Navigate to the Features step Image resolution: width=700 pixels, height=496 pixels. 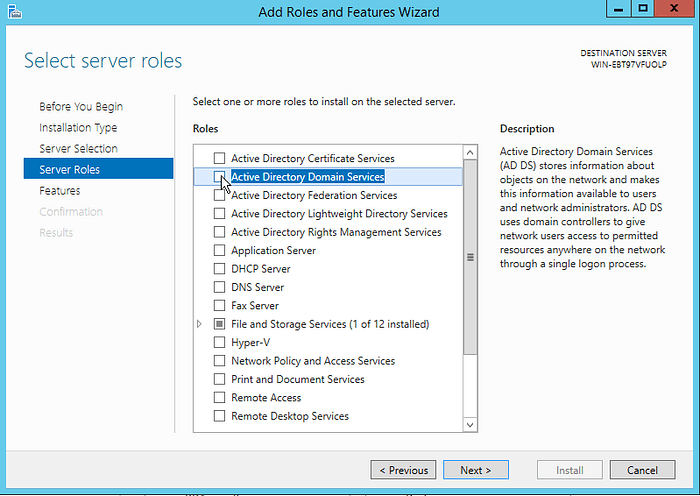click(60, 191)
